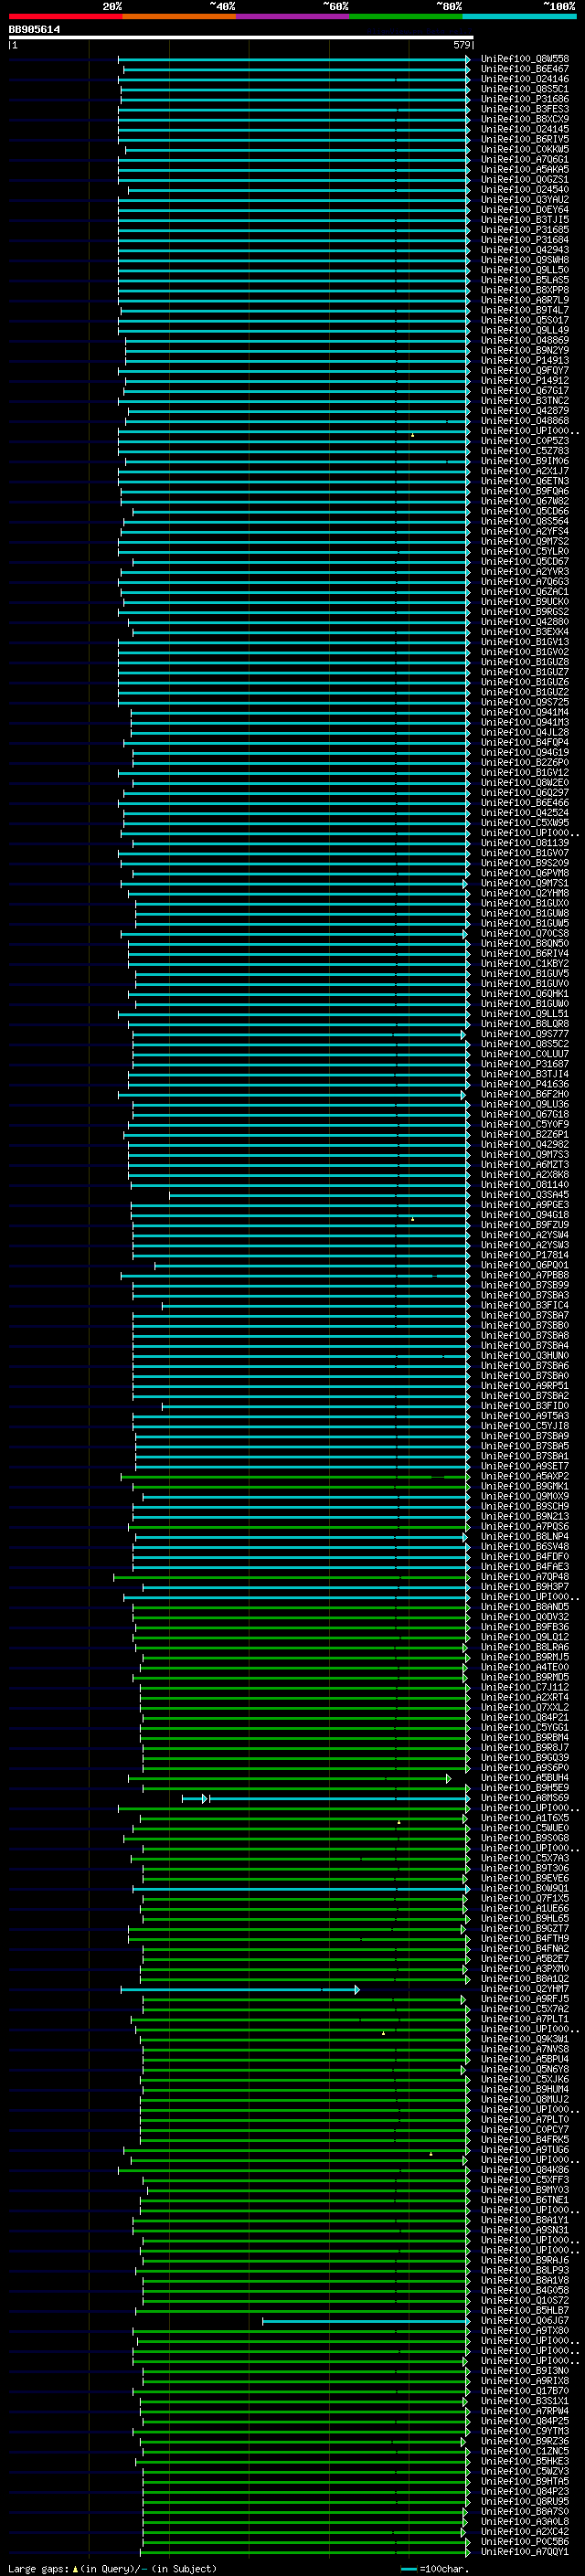Select hit label UniRef100_C0KKW5
This screenshot has width=585, height=2576.
[x=524, y=149]
